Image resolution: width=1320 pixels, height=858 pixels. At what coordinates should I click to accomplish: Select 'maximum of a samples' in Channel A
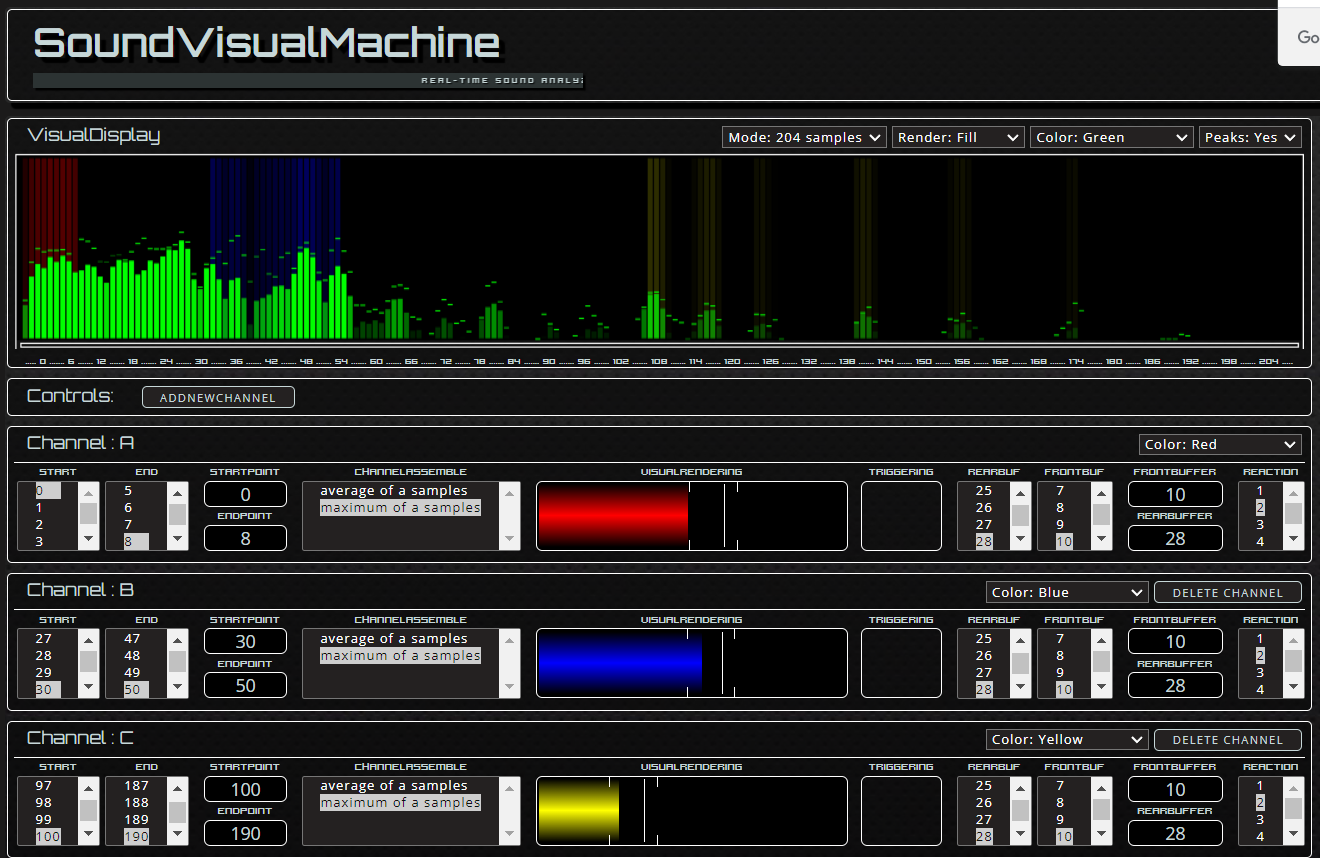point(400,508)
